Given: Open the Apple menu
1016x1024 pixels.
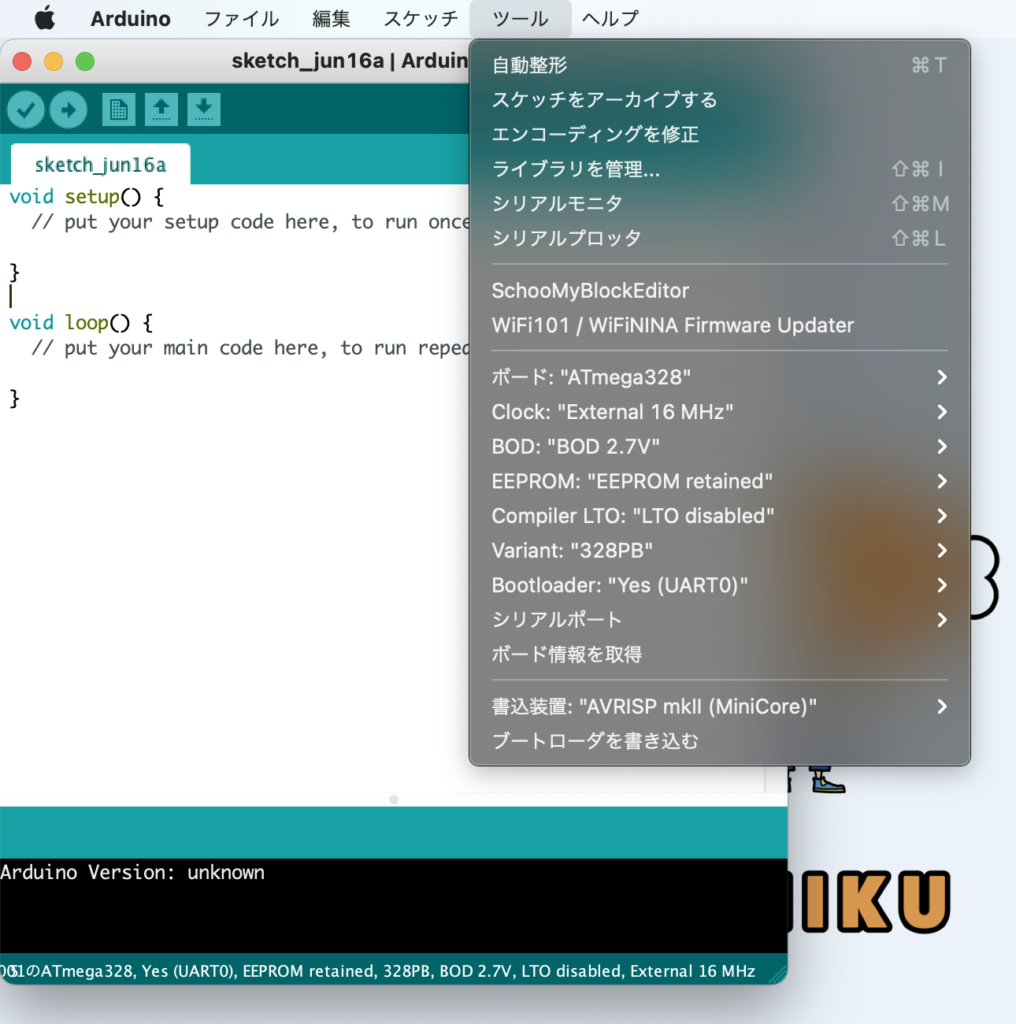Looking at the screenshot, I should tap(44, 18).
